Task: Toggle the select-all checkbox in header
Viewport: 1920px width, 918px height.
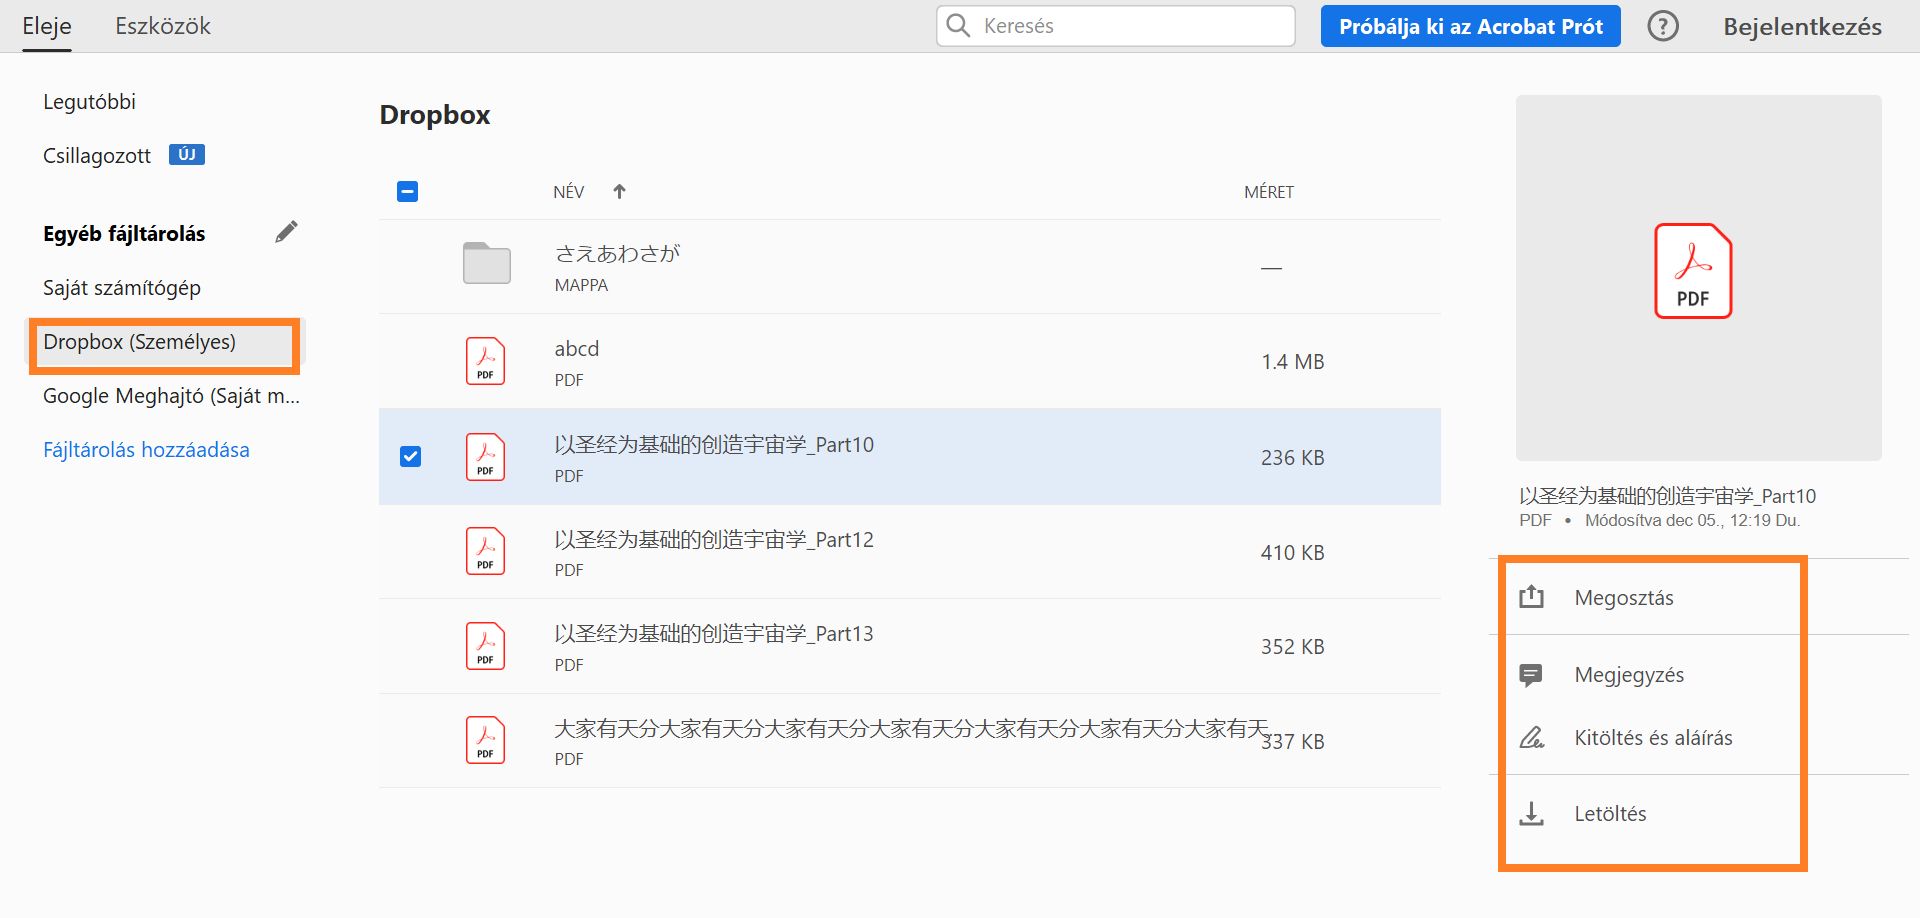Action: click(x=408, y=191)
